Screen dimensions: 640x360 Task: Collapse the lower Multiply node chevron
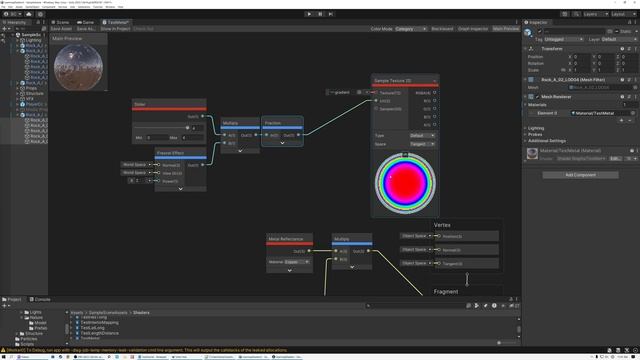[352, 267]
